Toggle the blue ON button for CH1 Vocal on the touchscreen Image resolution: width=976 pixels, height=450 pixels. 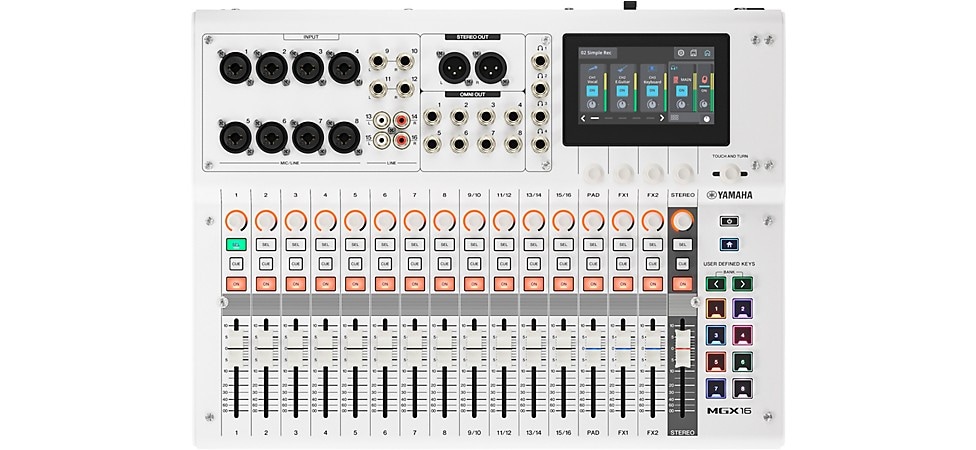(592, 91)
